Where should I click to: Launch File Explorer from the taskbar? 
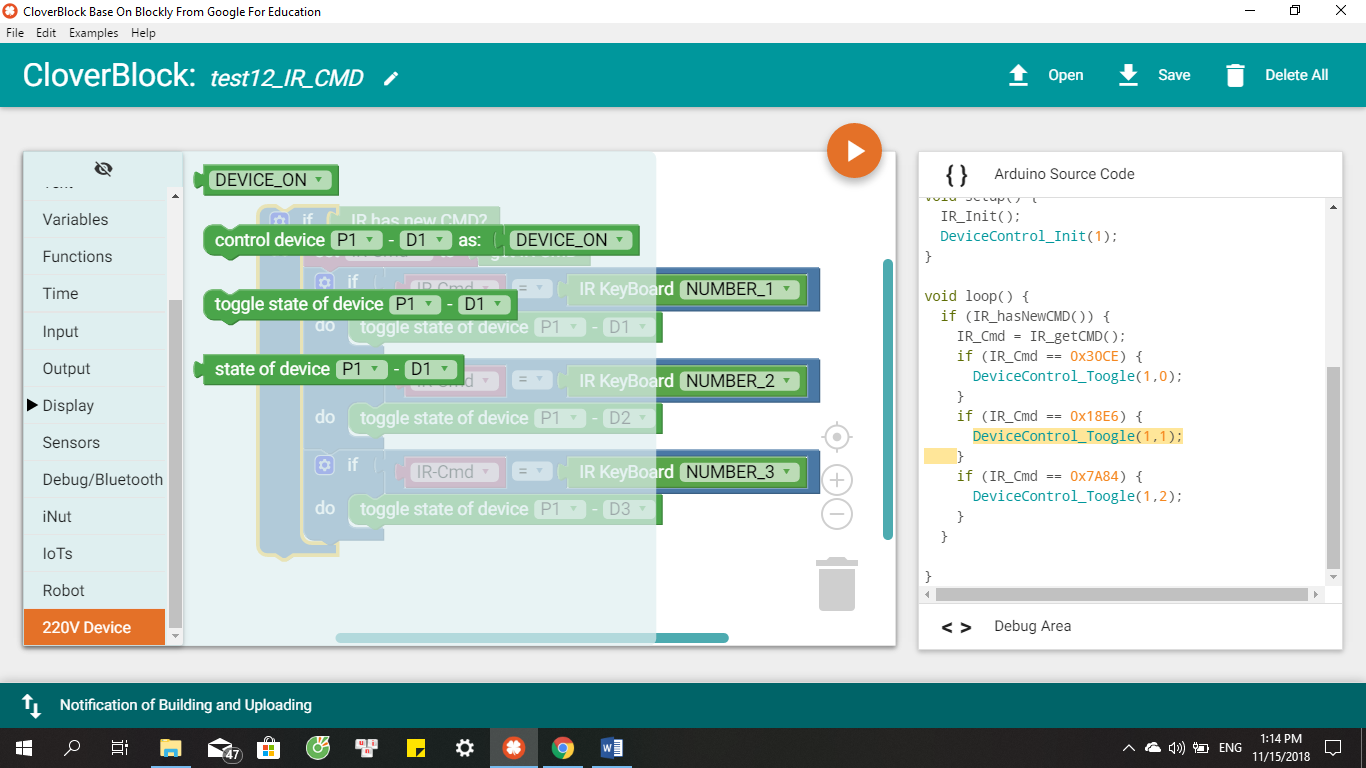pos(171,748)
